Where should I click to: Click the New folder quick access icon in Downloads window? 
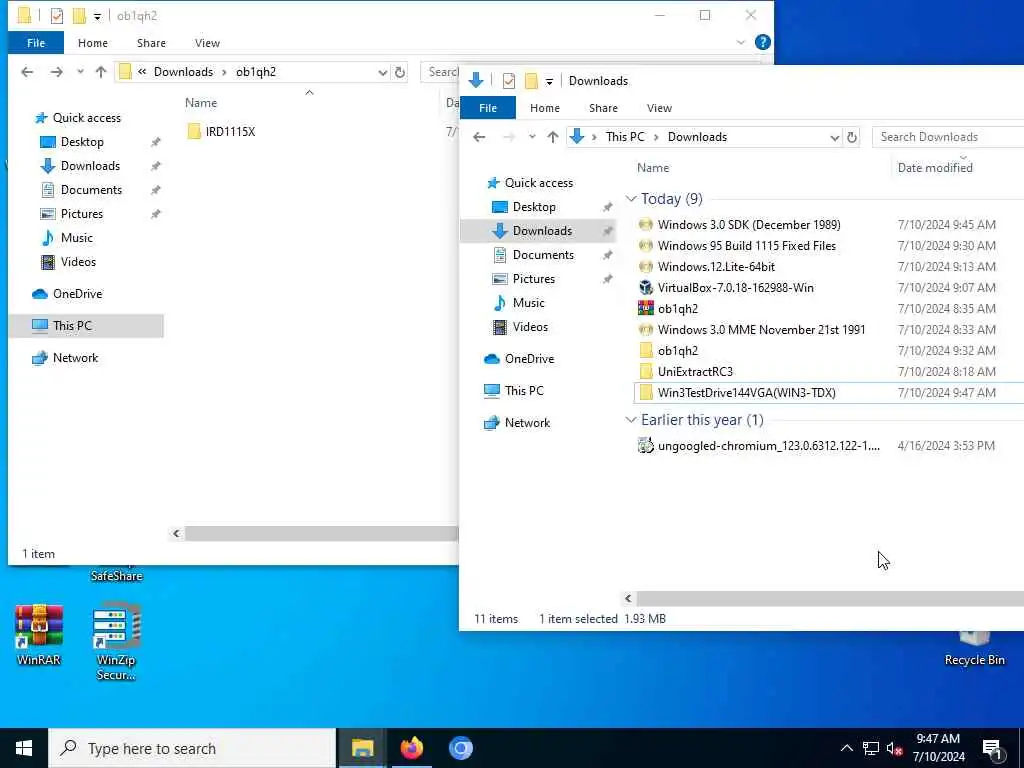pyautogui.click(x=532, y=81)
